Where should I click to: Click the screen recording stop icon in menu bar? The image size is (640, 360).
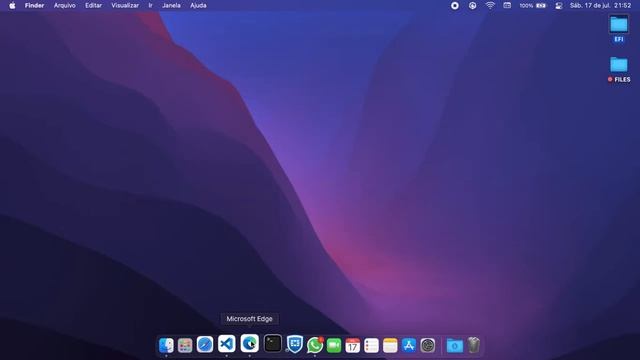click(x=455, y=6)
